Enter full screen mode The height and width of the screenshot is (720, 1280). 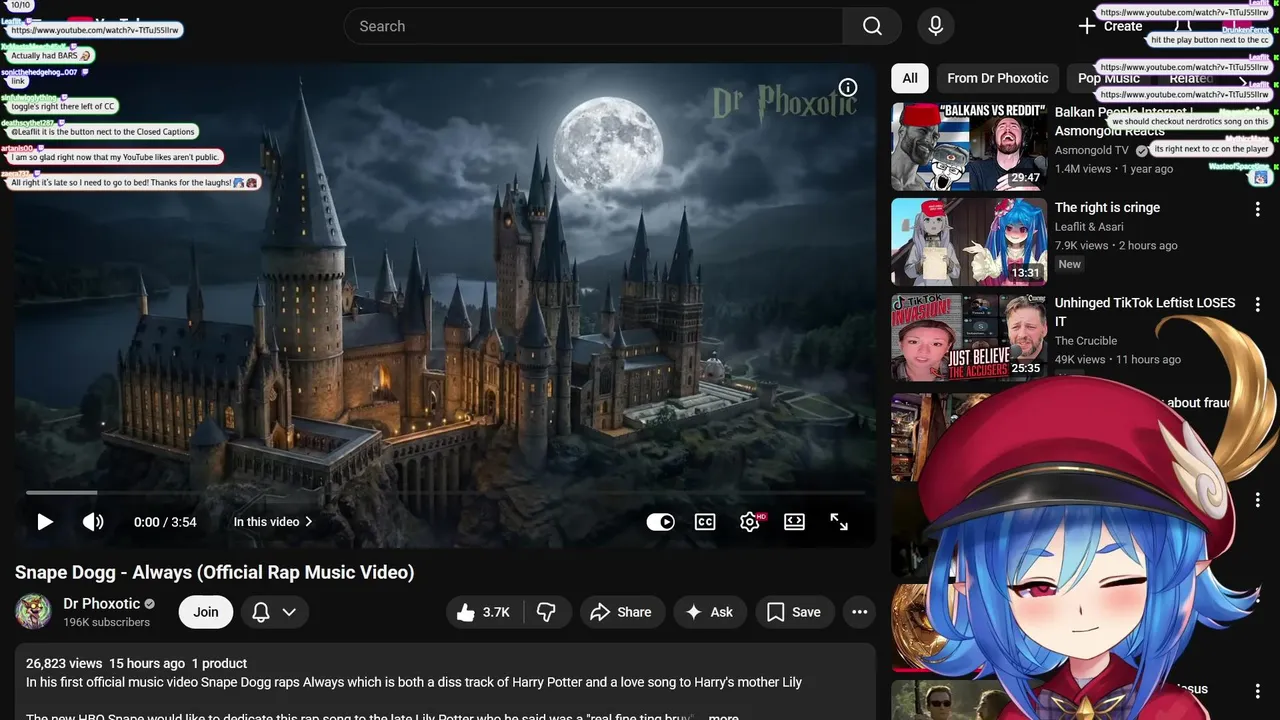(x=839, y=522)
